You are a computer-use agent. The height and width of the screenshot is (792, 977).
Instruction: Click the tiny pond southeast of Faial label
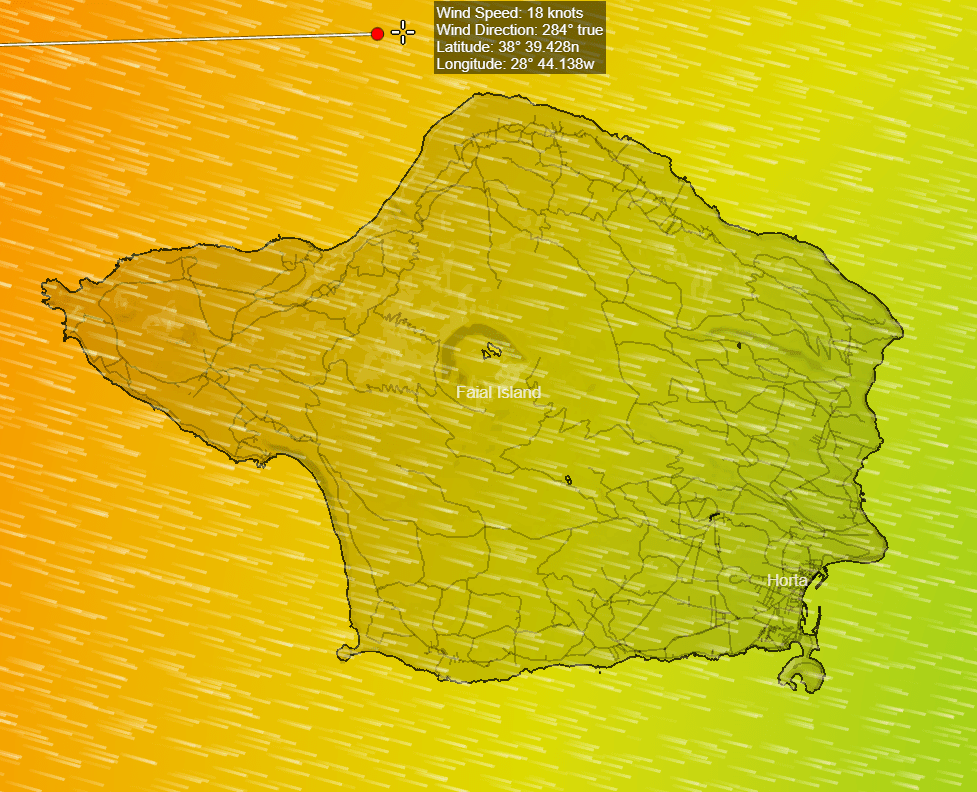(x=568, y=482)
